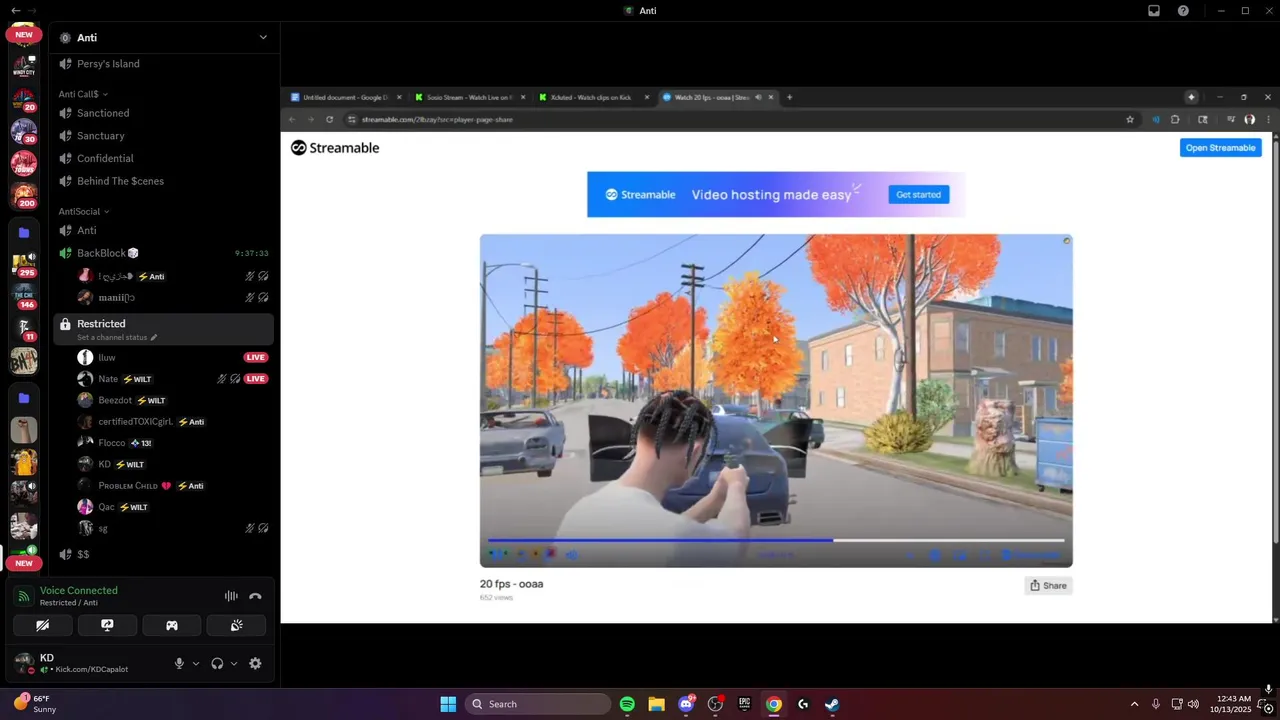Reload the Streamable page
This screenshot has width=1280, height=720.
(x=330, y=119)
